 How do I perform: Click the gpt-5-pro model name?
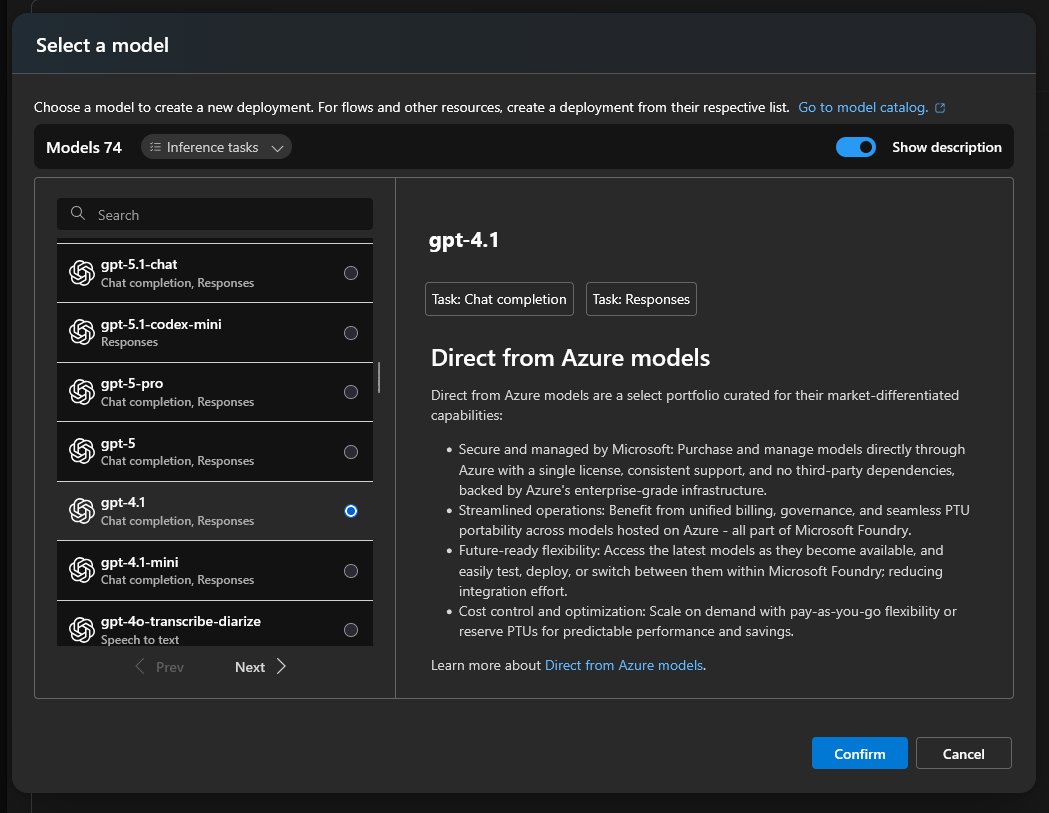pos(132,383)
